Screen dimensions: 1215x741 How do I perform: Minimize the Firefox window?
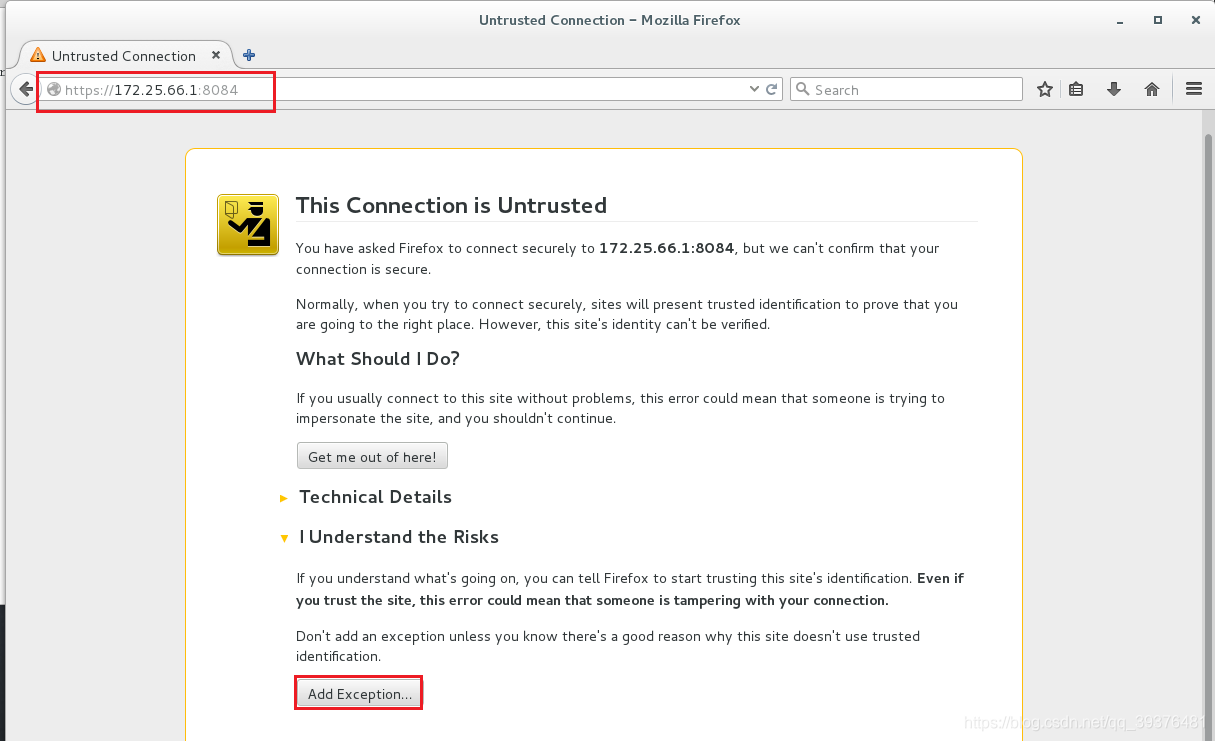coord(1122,20)
